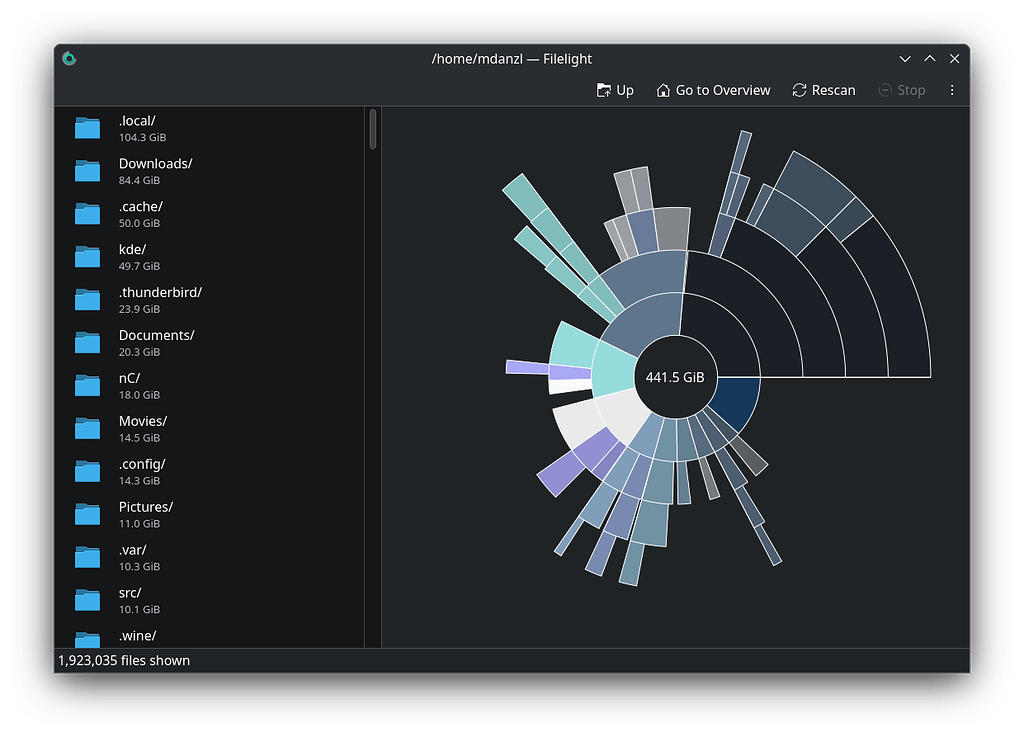Select the Documents/ entry in the sidebar

[x=157, y=343]
